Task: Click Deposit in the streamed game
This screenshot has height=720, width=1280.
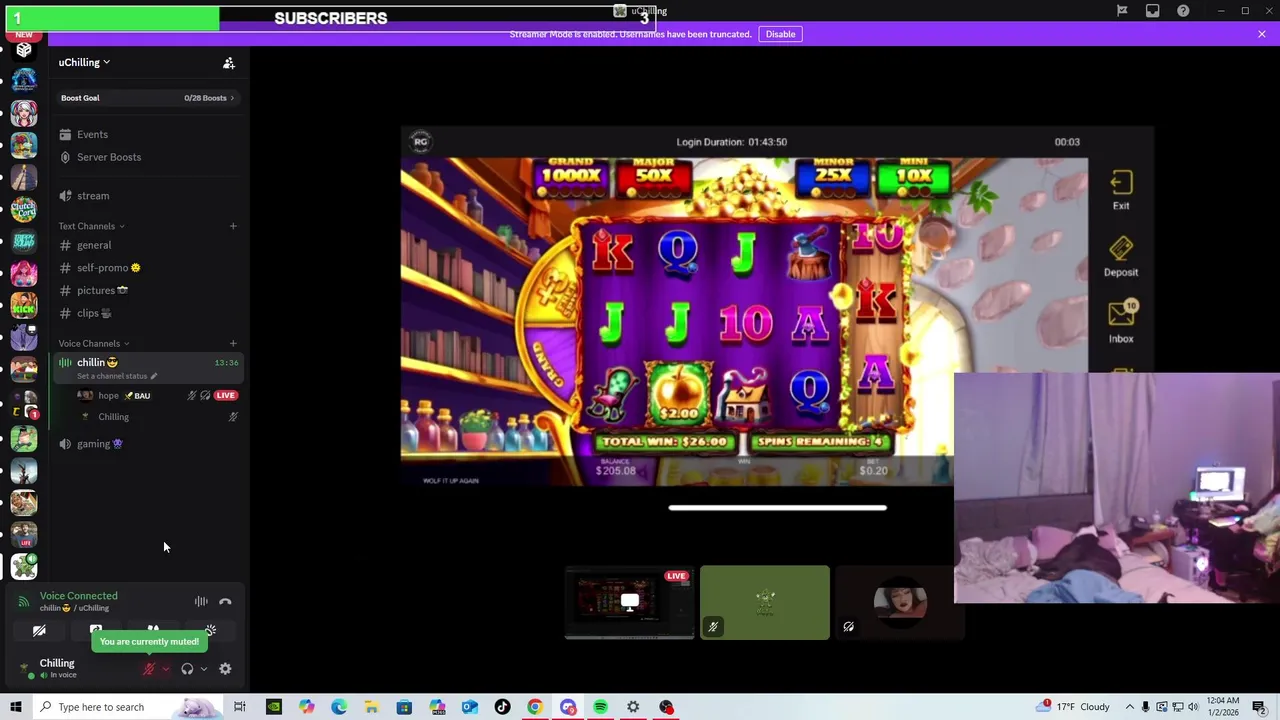Action: (x=1121, y=257)
